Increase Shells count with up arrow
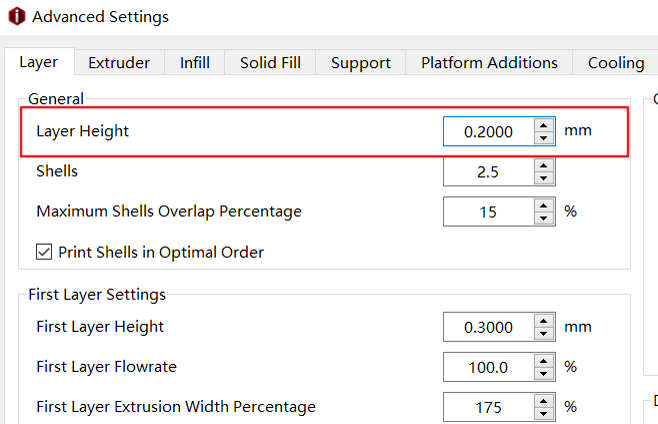The width and height of the screenshot is (658, 424). click(x=544, y=165)
